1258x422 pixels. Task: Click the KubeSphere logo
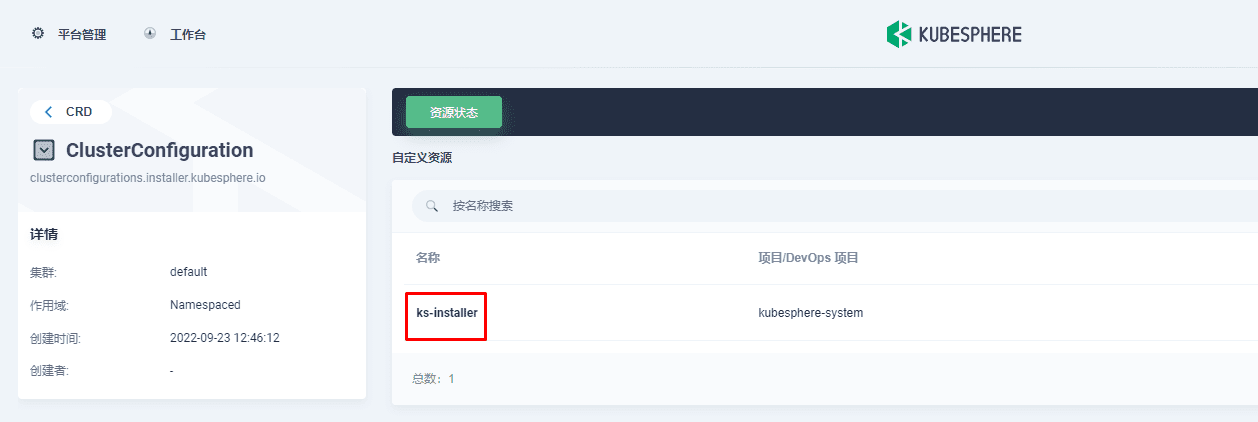pyautogui.click(x=954, y=34)
